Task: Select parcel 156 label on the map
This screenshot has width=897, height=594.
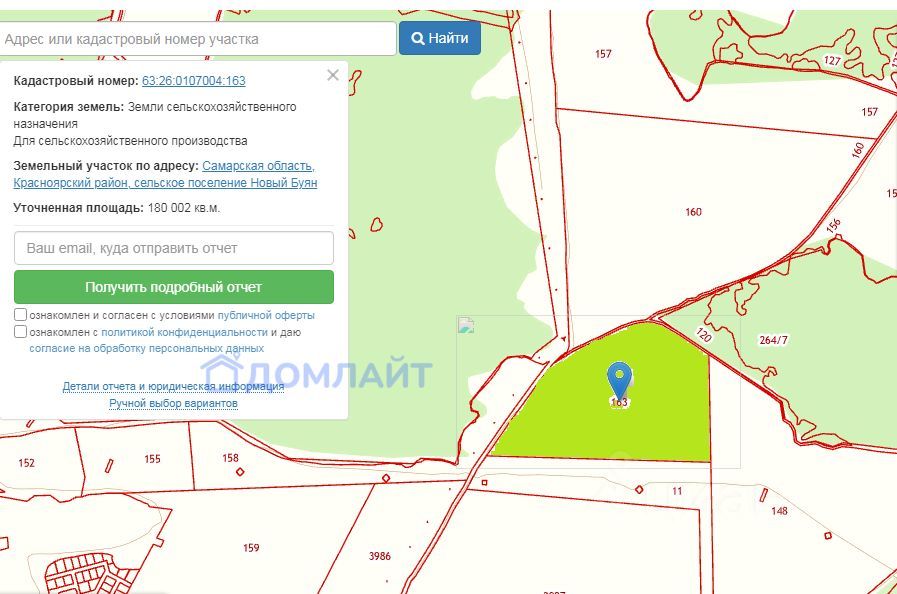Action: [834, 225]
